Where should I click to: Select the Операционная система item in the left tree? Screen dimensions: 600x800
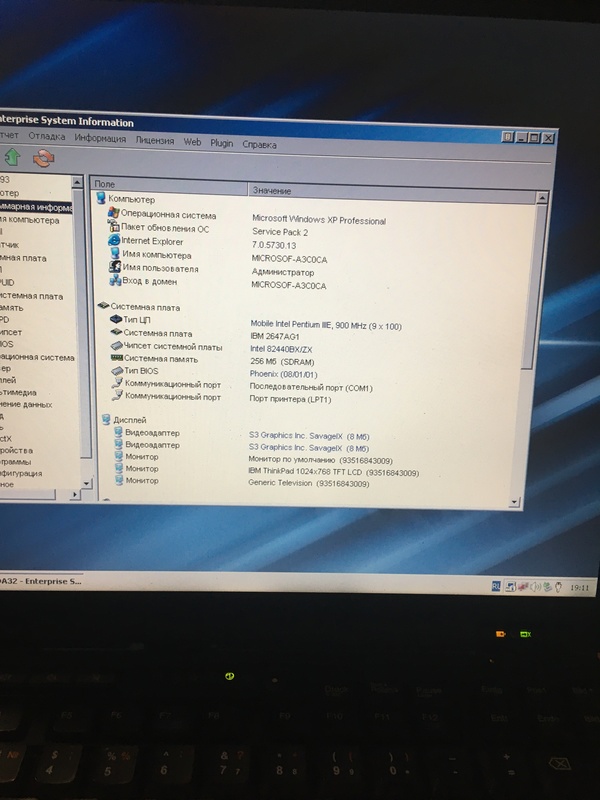[37, 357]
